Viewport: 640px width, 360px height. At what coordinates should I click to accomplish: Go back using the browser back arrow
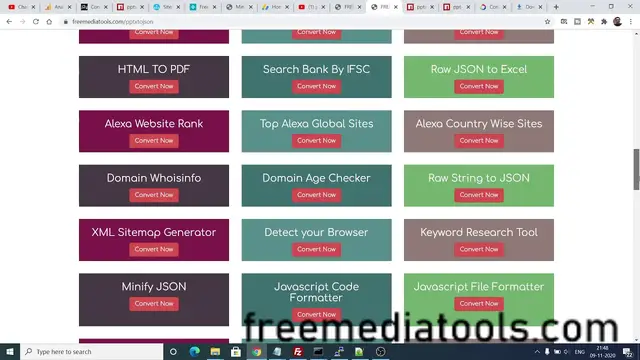[x=9, y=22]
